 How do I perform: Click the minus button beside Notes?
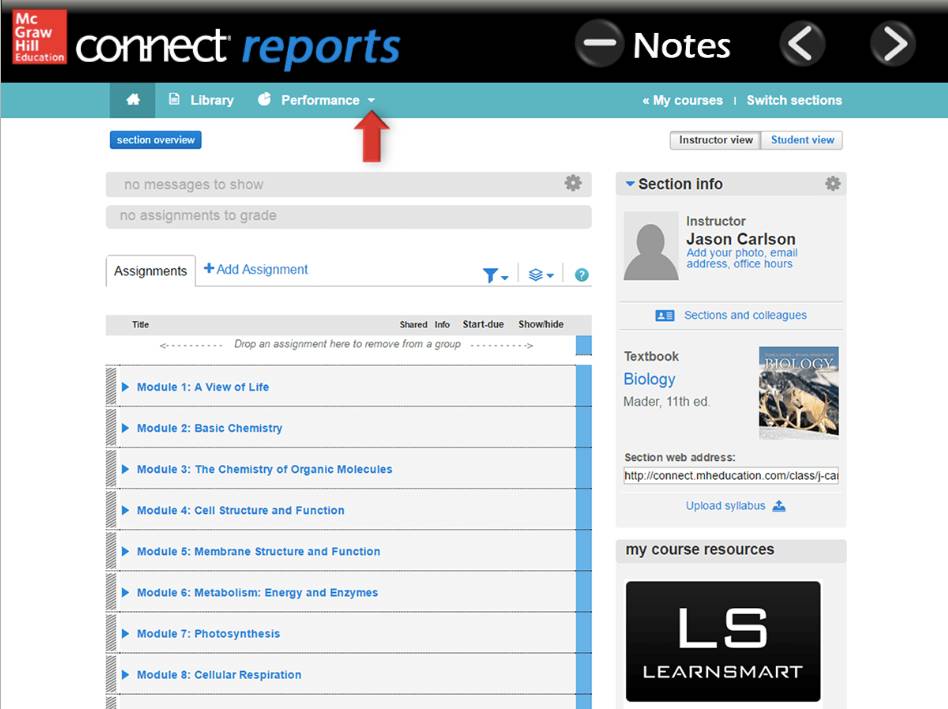click(x=599, y=43)
